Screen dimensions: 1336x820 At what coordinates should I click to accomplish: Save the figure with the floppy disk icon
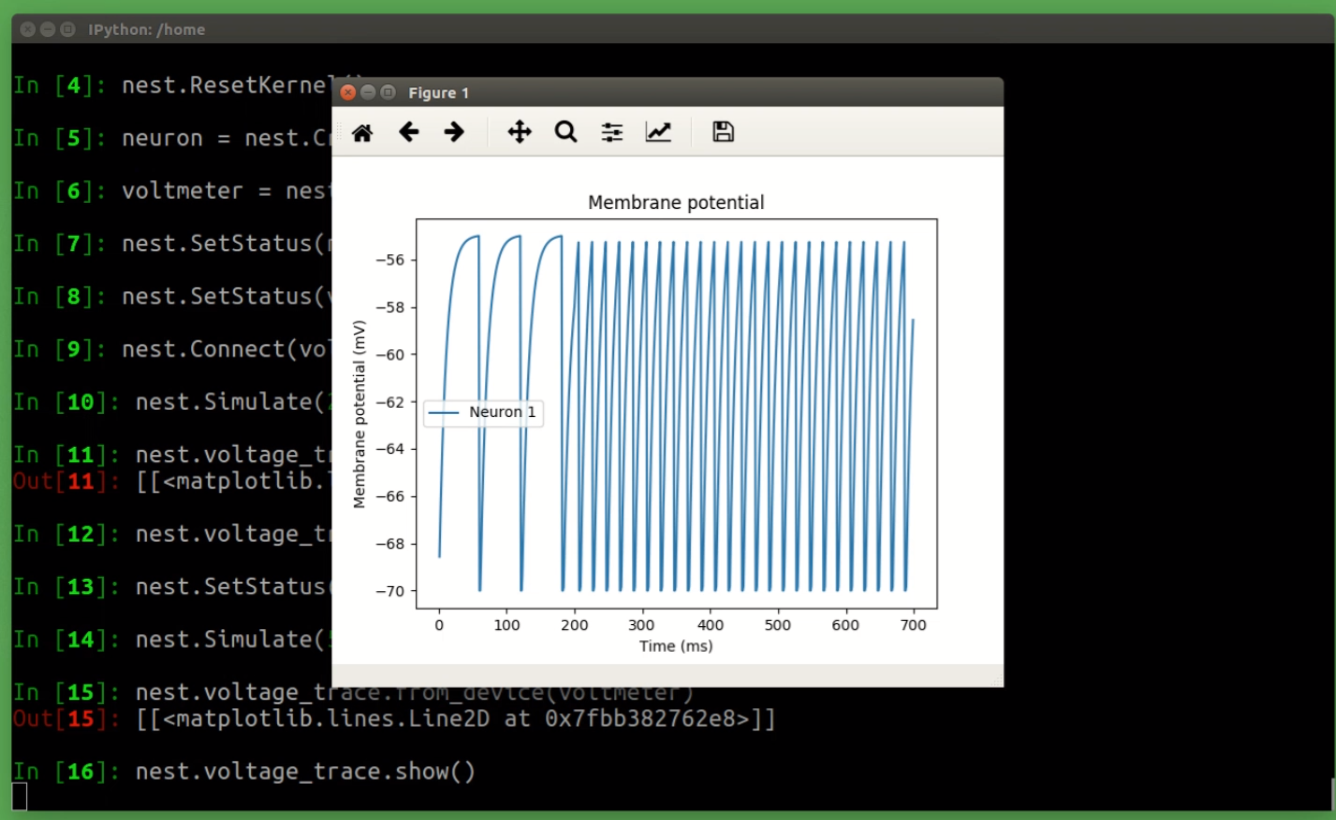click(x=723, y=132)
